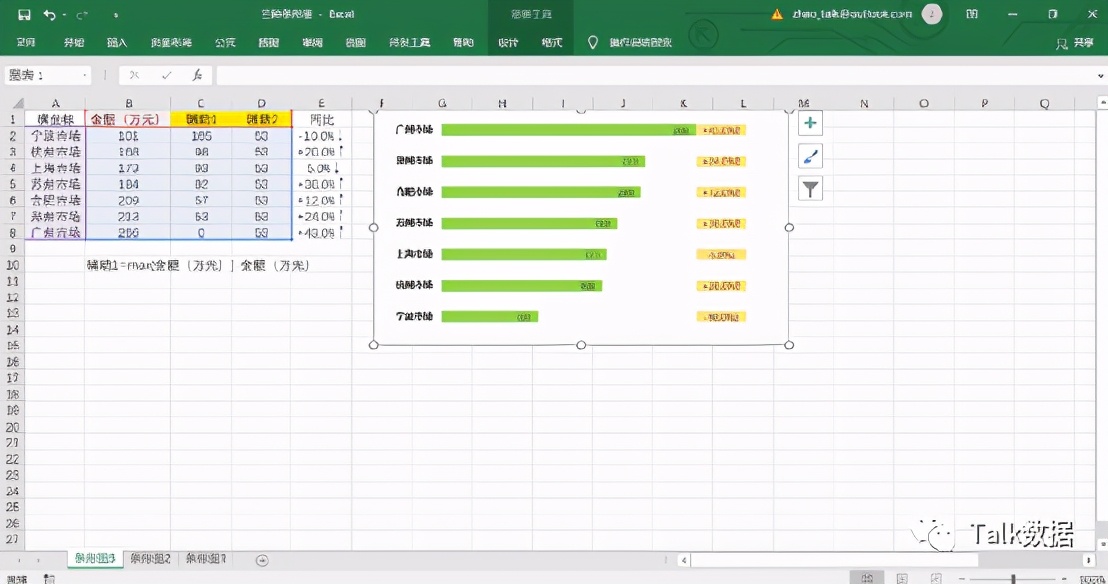Viewport: 1108px width, 584px height.
Task: Switch to Normal view in status bar
Action: tap(867, 578)
